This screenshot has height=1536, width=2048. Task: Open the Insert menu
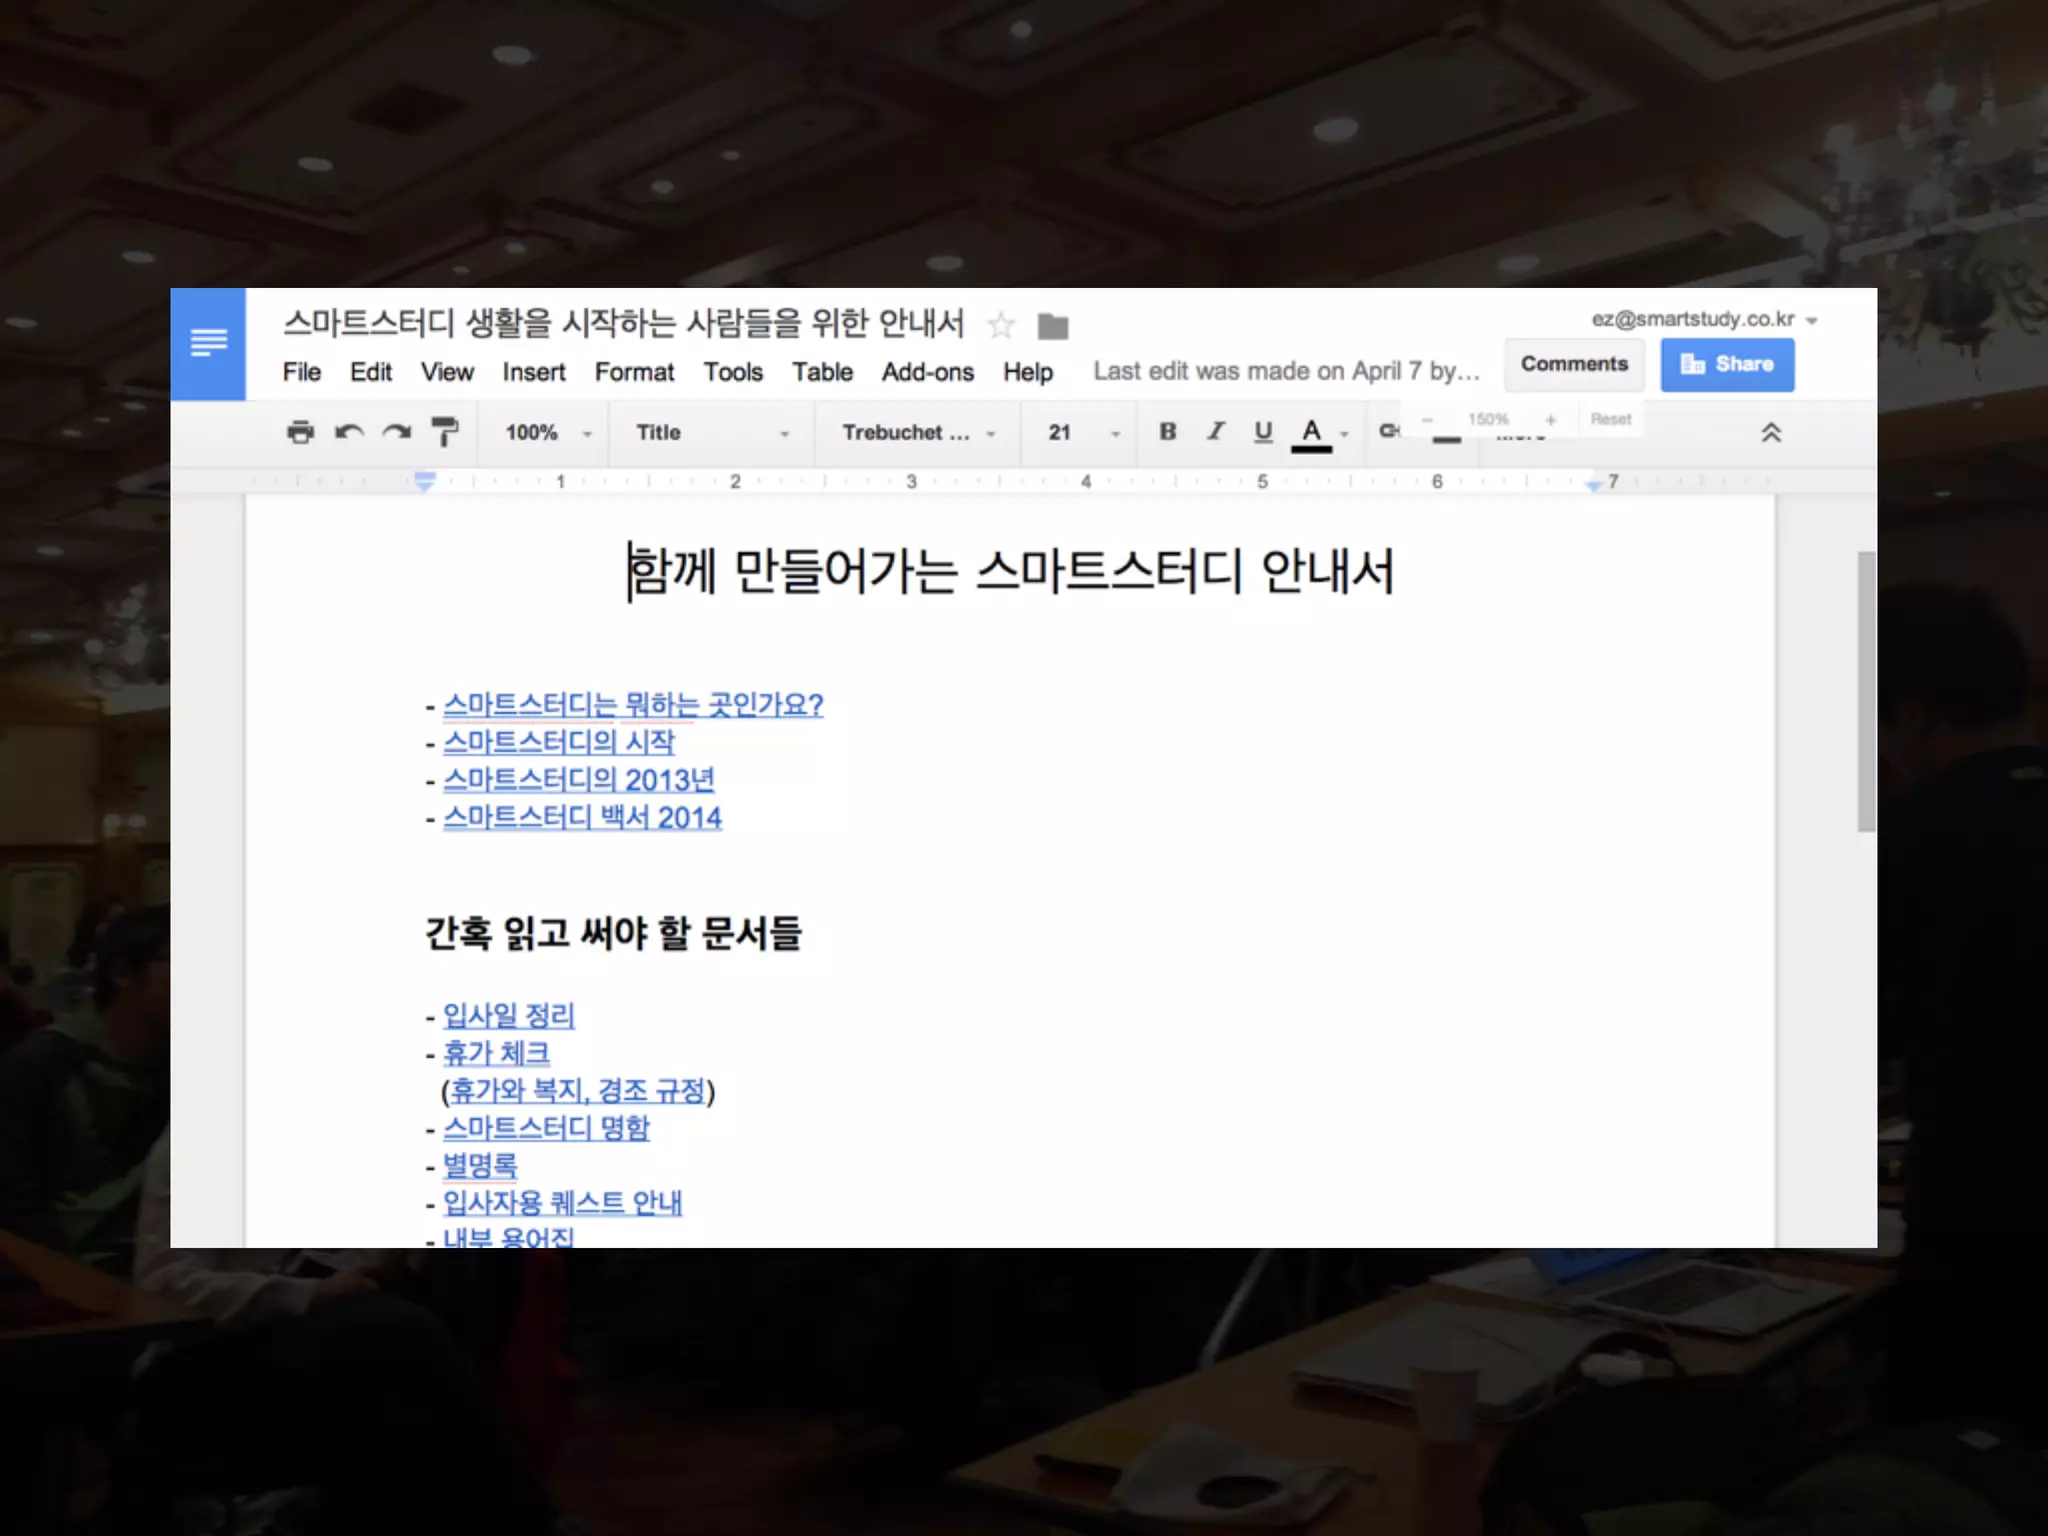pos(533,372)
